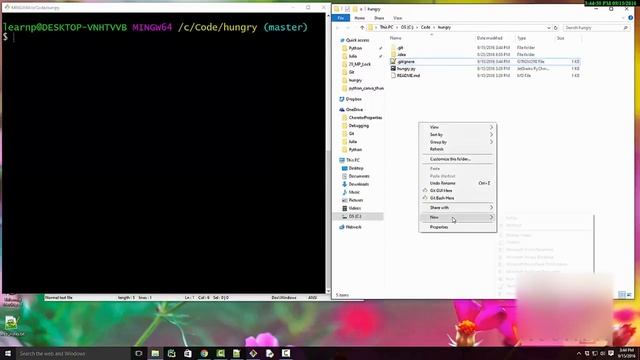Image resolution: width=640 pixels, height=360 pixels.
Task: Open Properties from the context menu
Action: pos(458,227)
